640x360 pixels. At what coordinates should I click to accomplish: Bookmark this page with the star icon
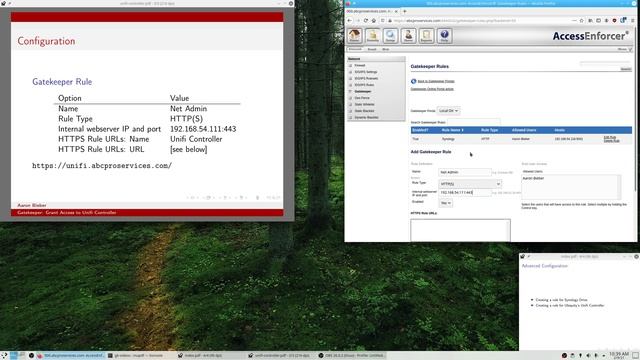582,20
